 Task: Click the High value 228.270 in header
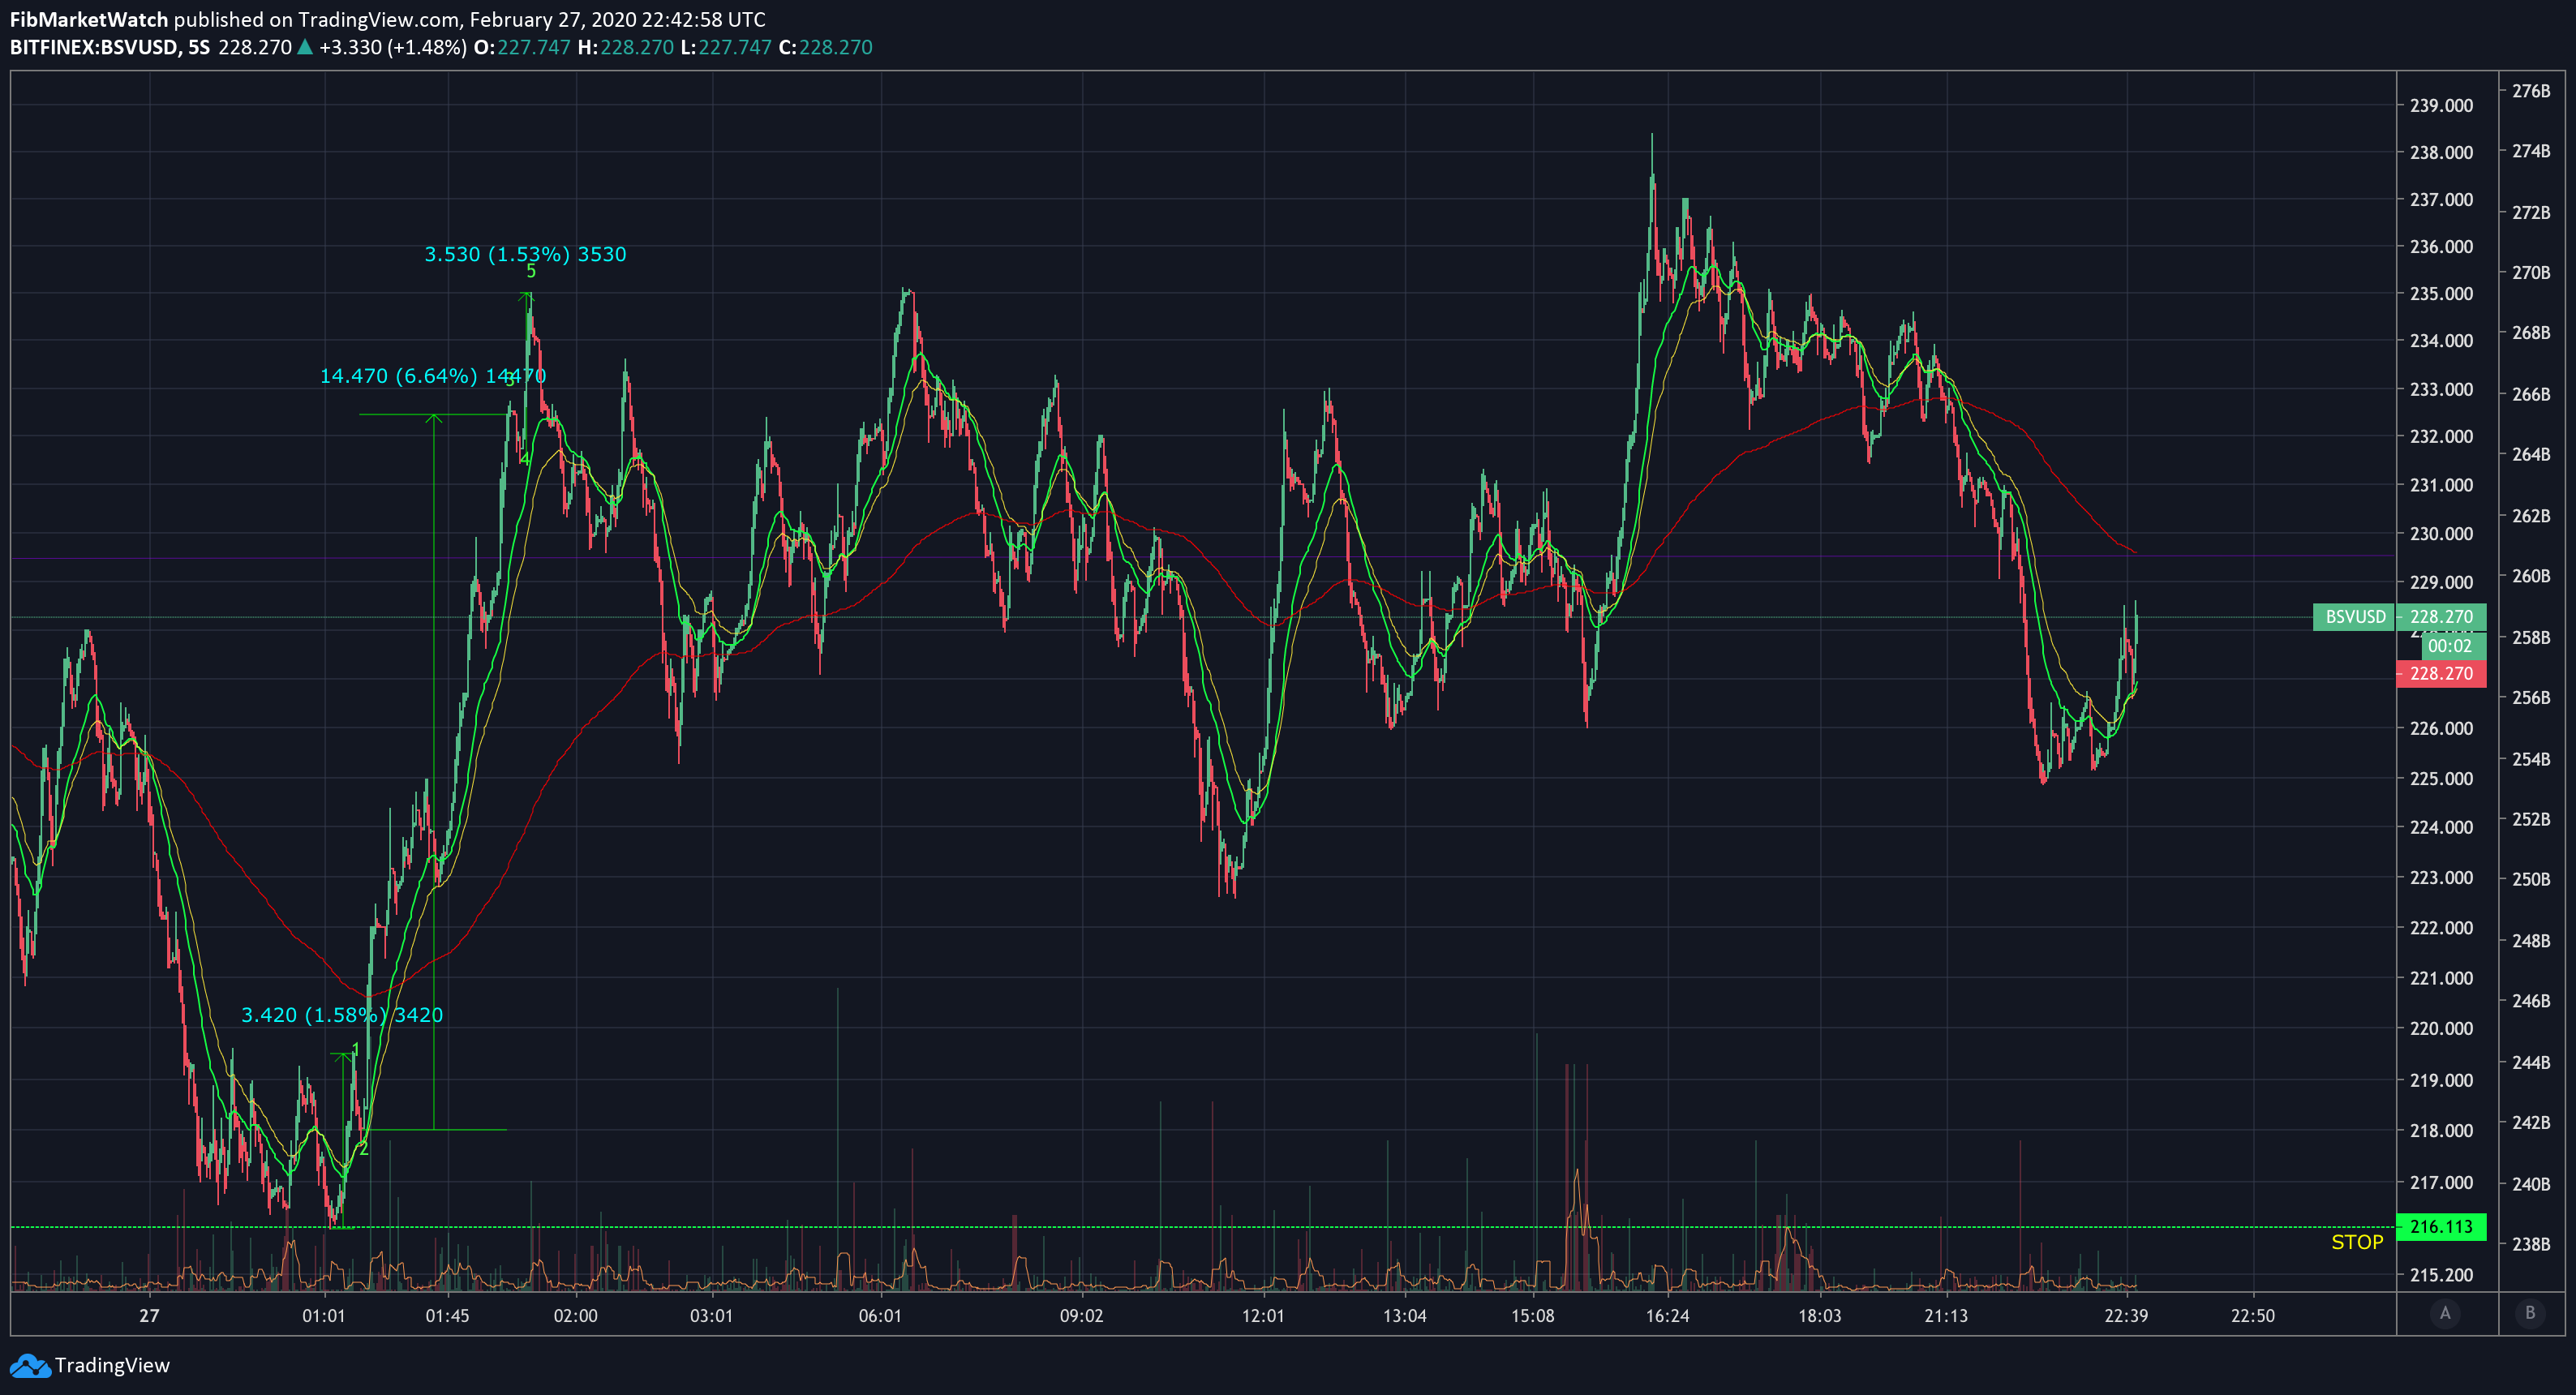tap(637, 48)
